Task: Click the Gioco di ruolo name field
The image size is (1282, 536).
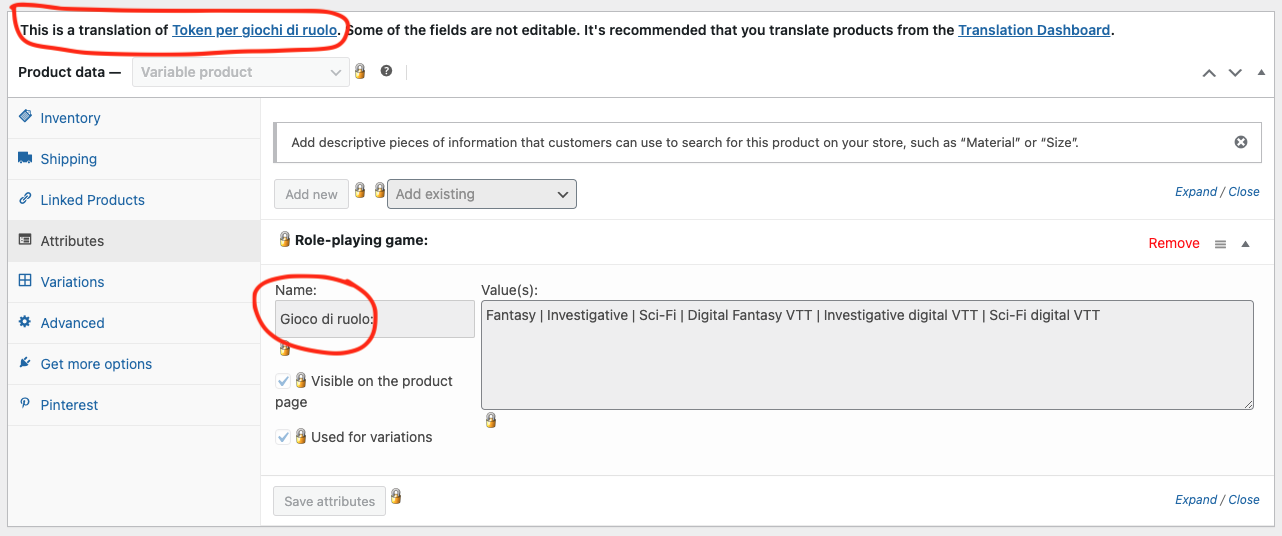Action: [375, 319]
